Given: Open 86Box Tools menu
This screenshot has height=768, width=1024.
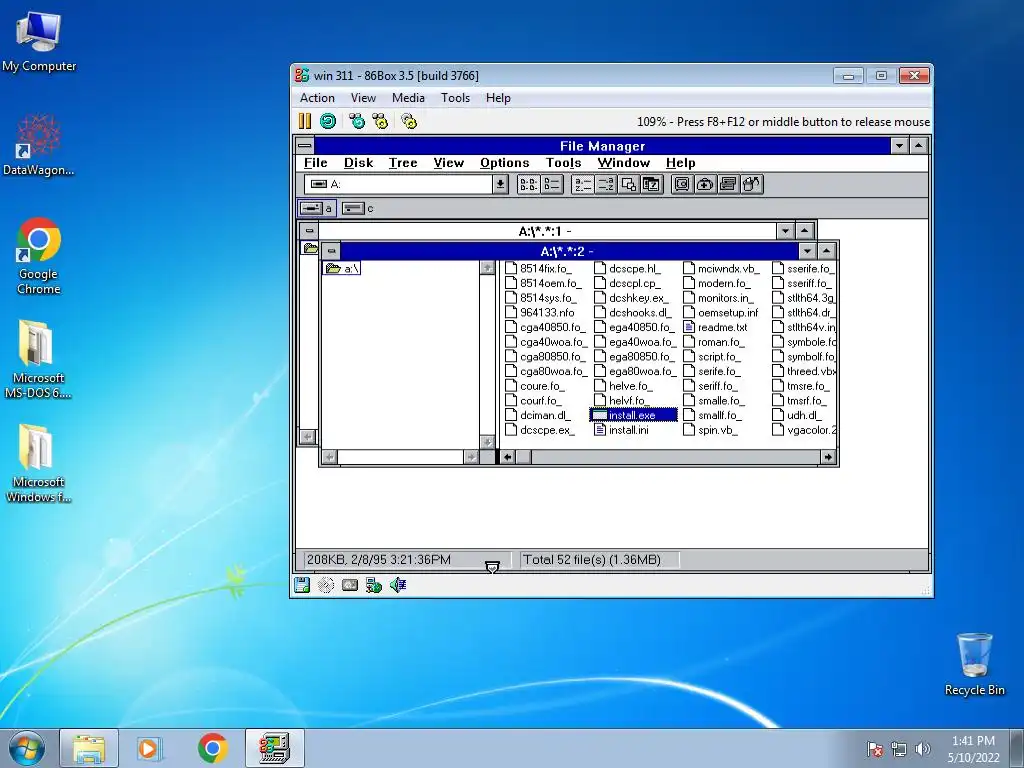Looking at the screenshot, I should click(455, 98).
